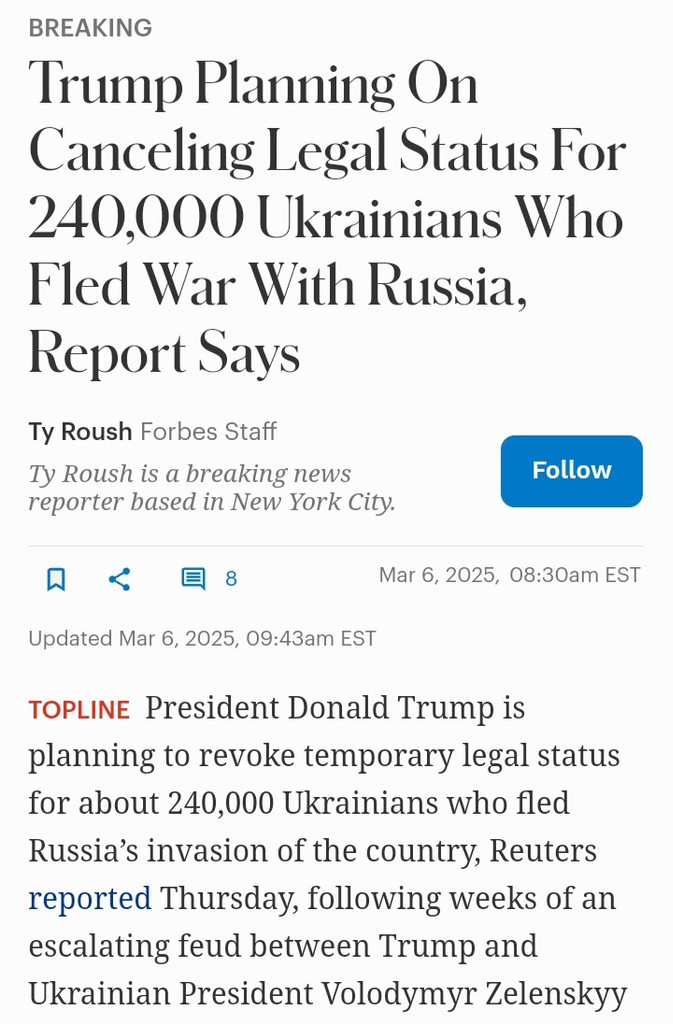Open the "reported" Reuters hyperlink
Image resolution: width=673 pixels, height=1024 pixels.
tap(89, 897)
